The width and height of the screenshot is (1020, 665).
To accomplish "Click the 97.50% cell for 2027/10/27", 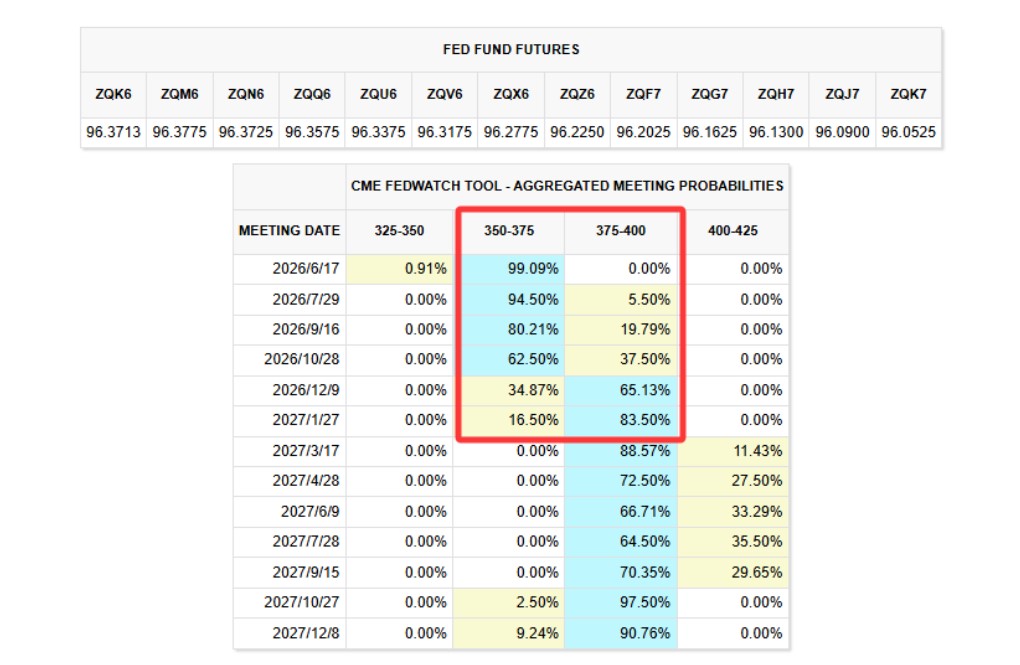I will point(621,603).
